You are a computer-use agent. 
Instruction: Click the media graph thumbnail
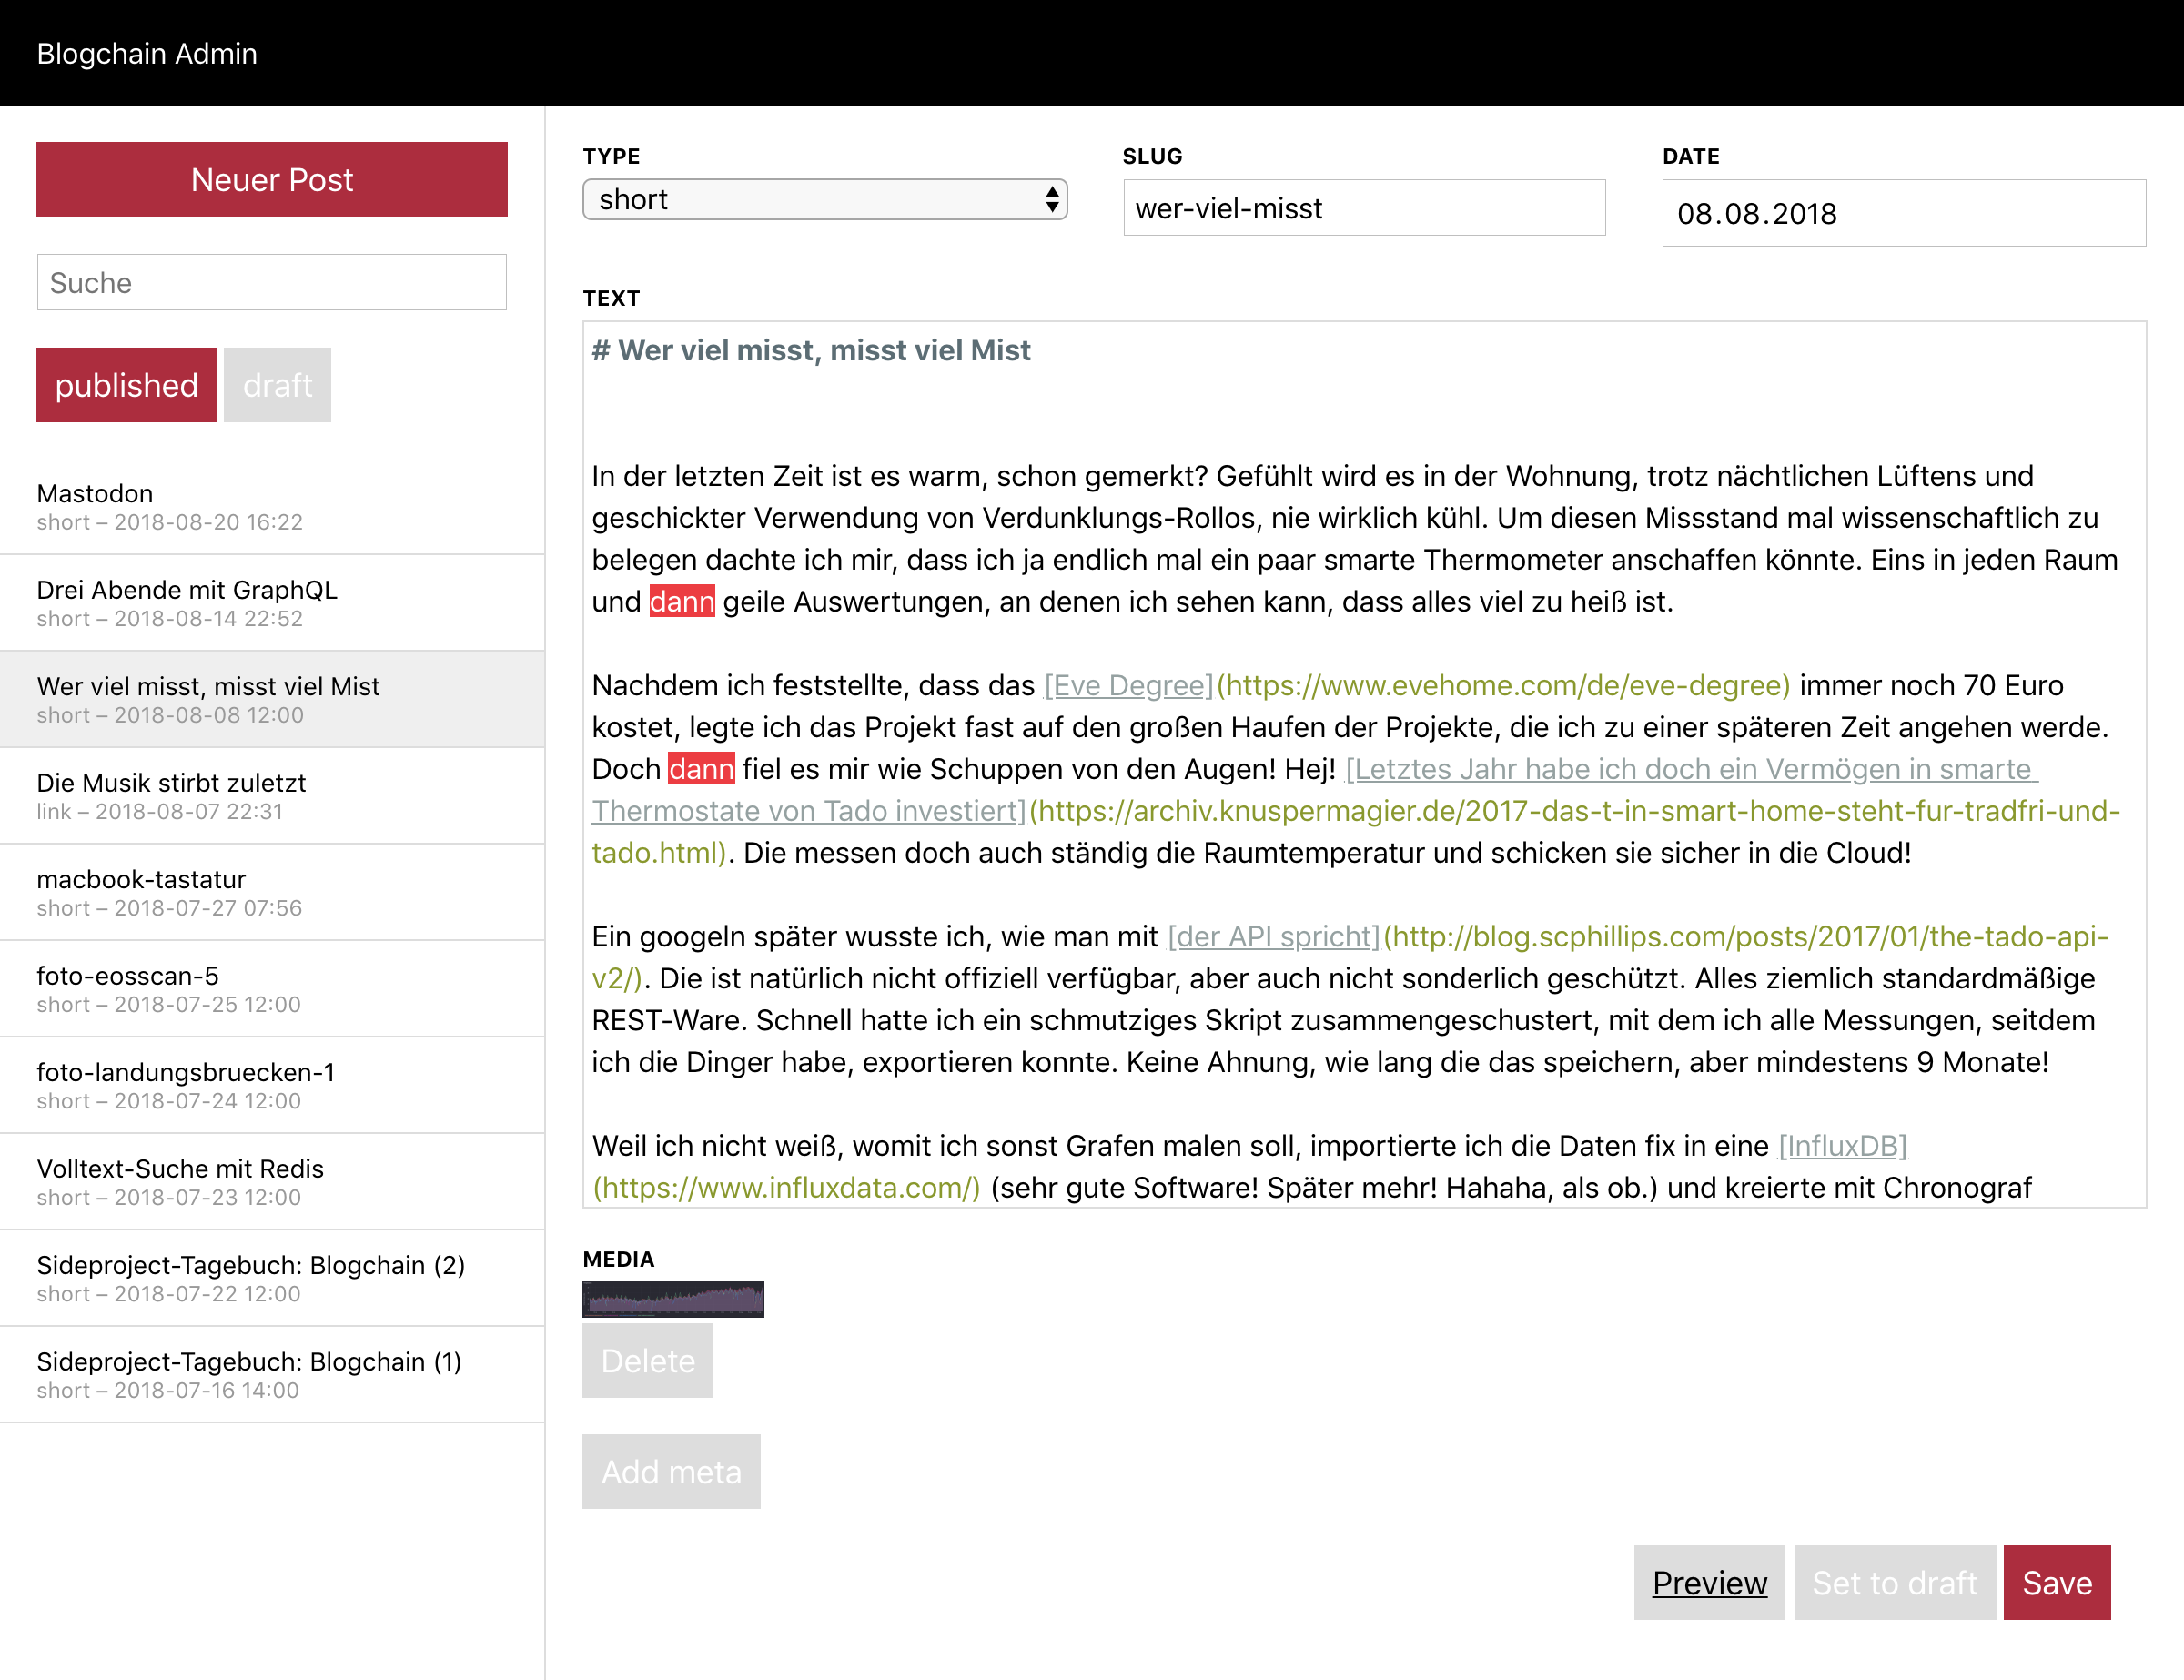(x=673, y=1299)
